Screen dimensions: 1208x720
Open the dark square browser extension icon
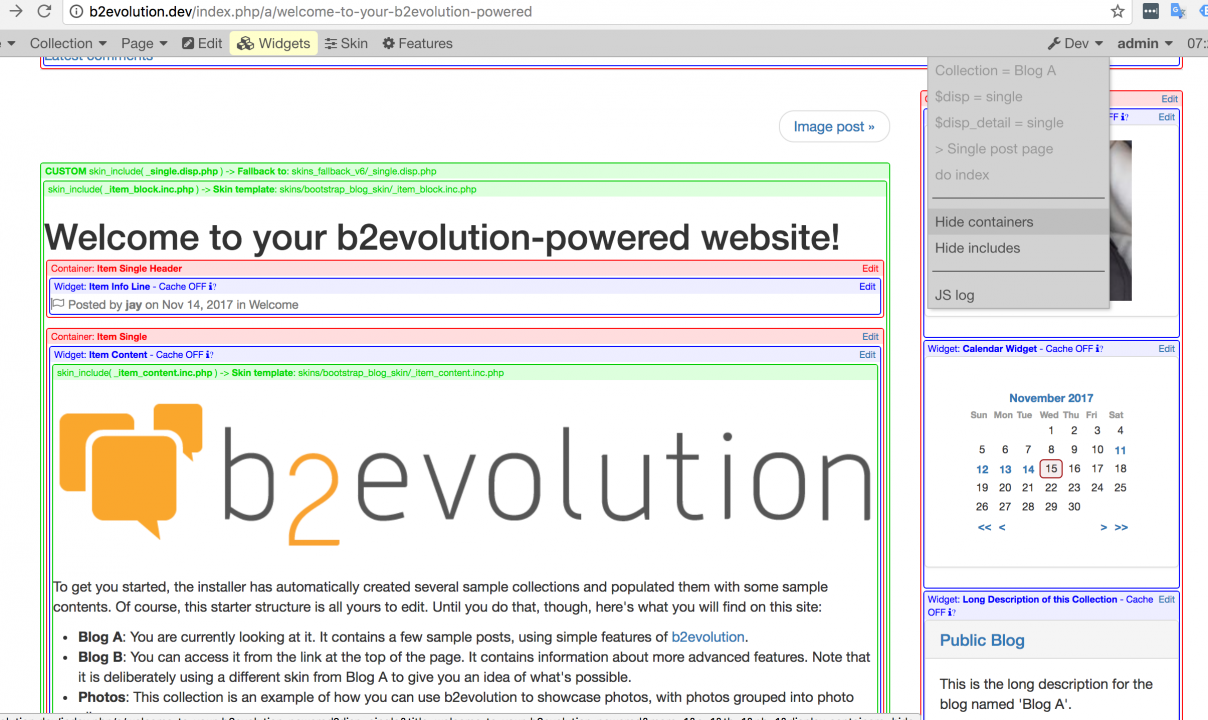click(x=1151, y=12)
